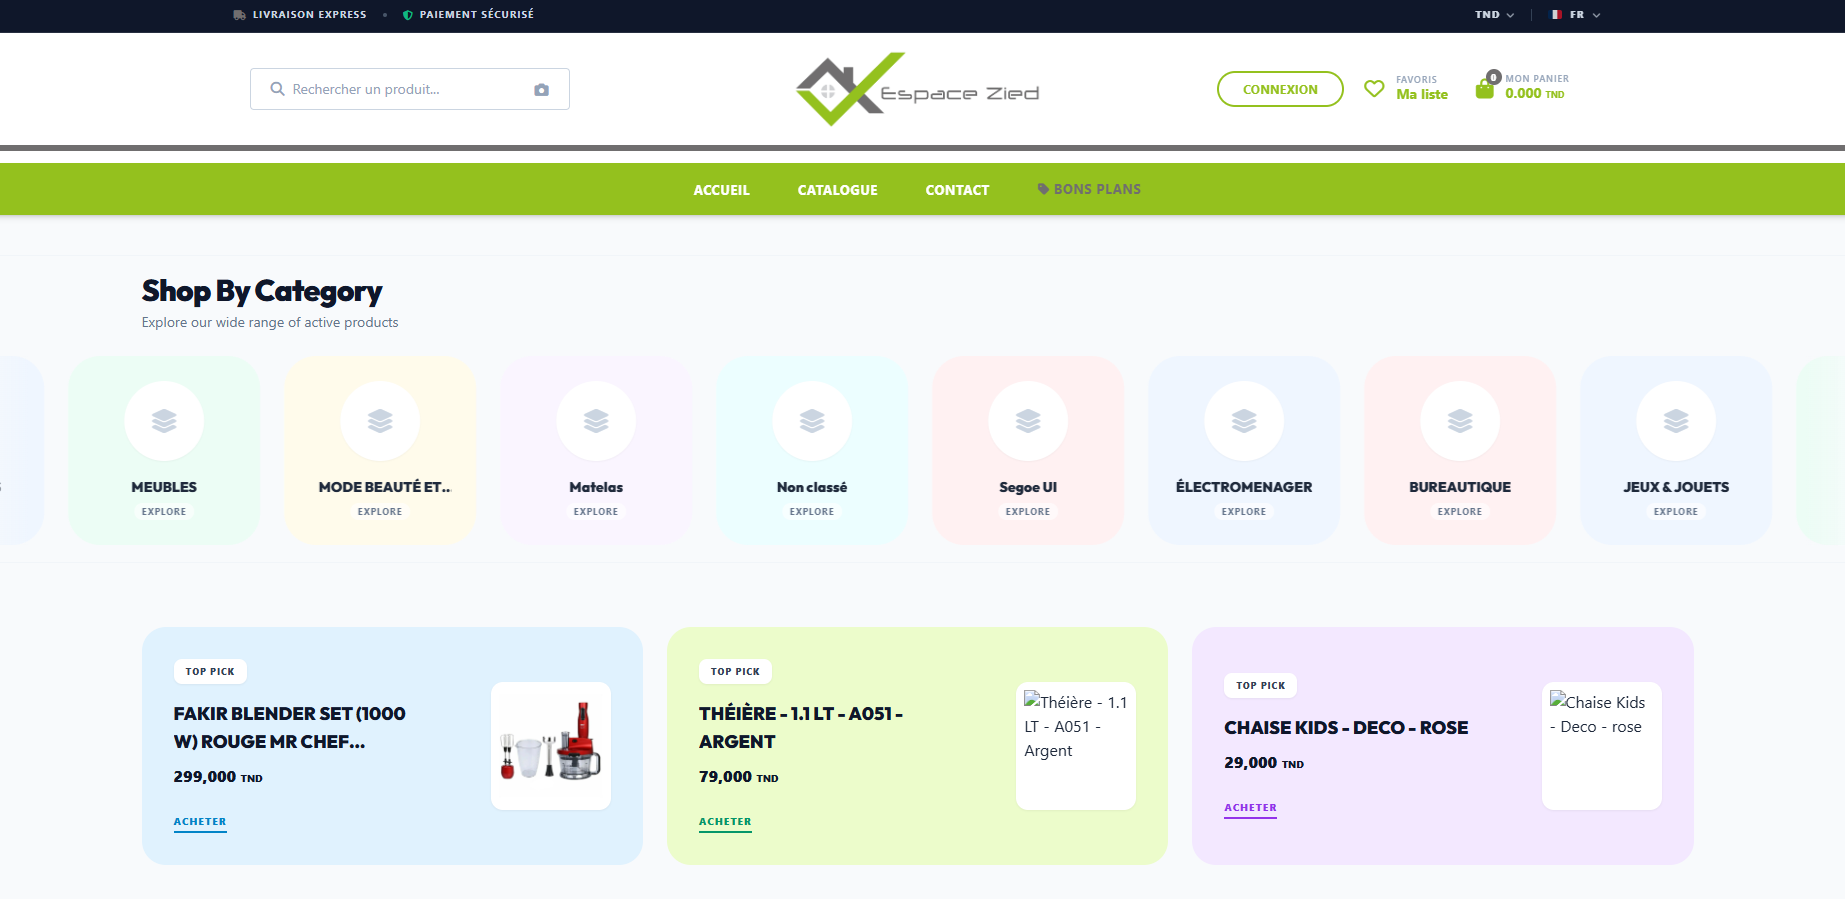Click the CONNEXION button
Screen dimensions: 1845x899
(x=1280, y=89)
